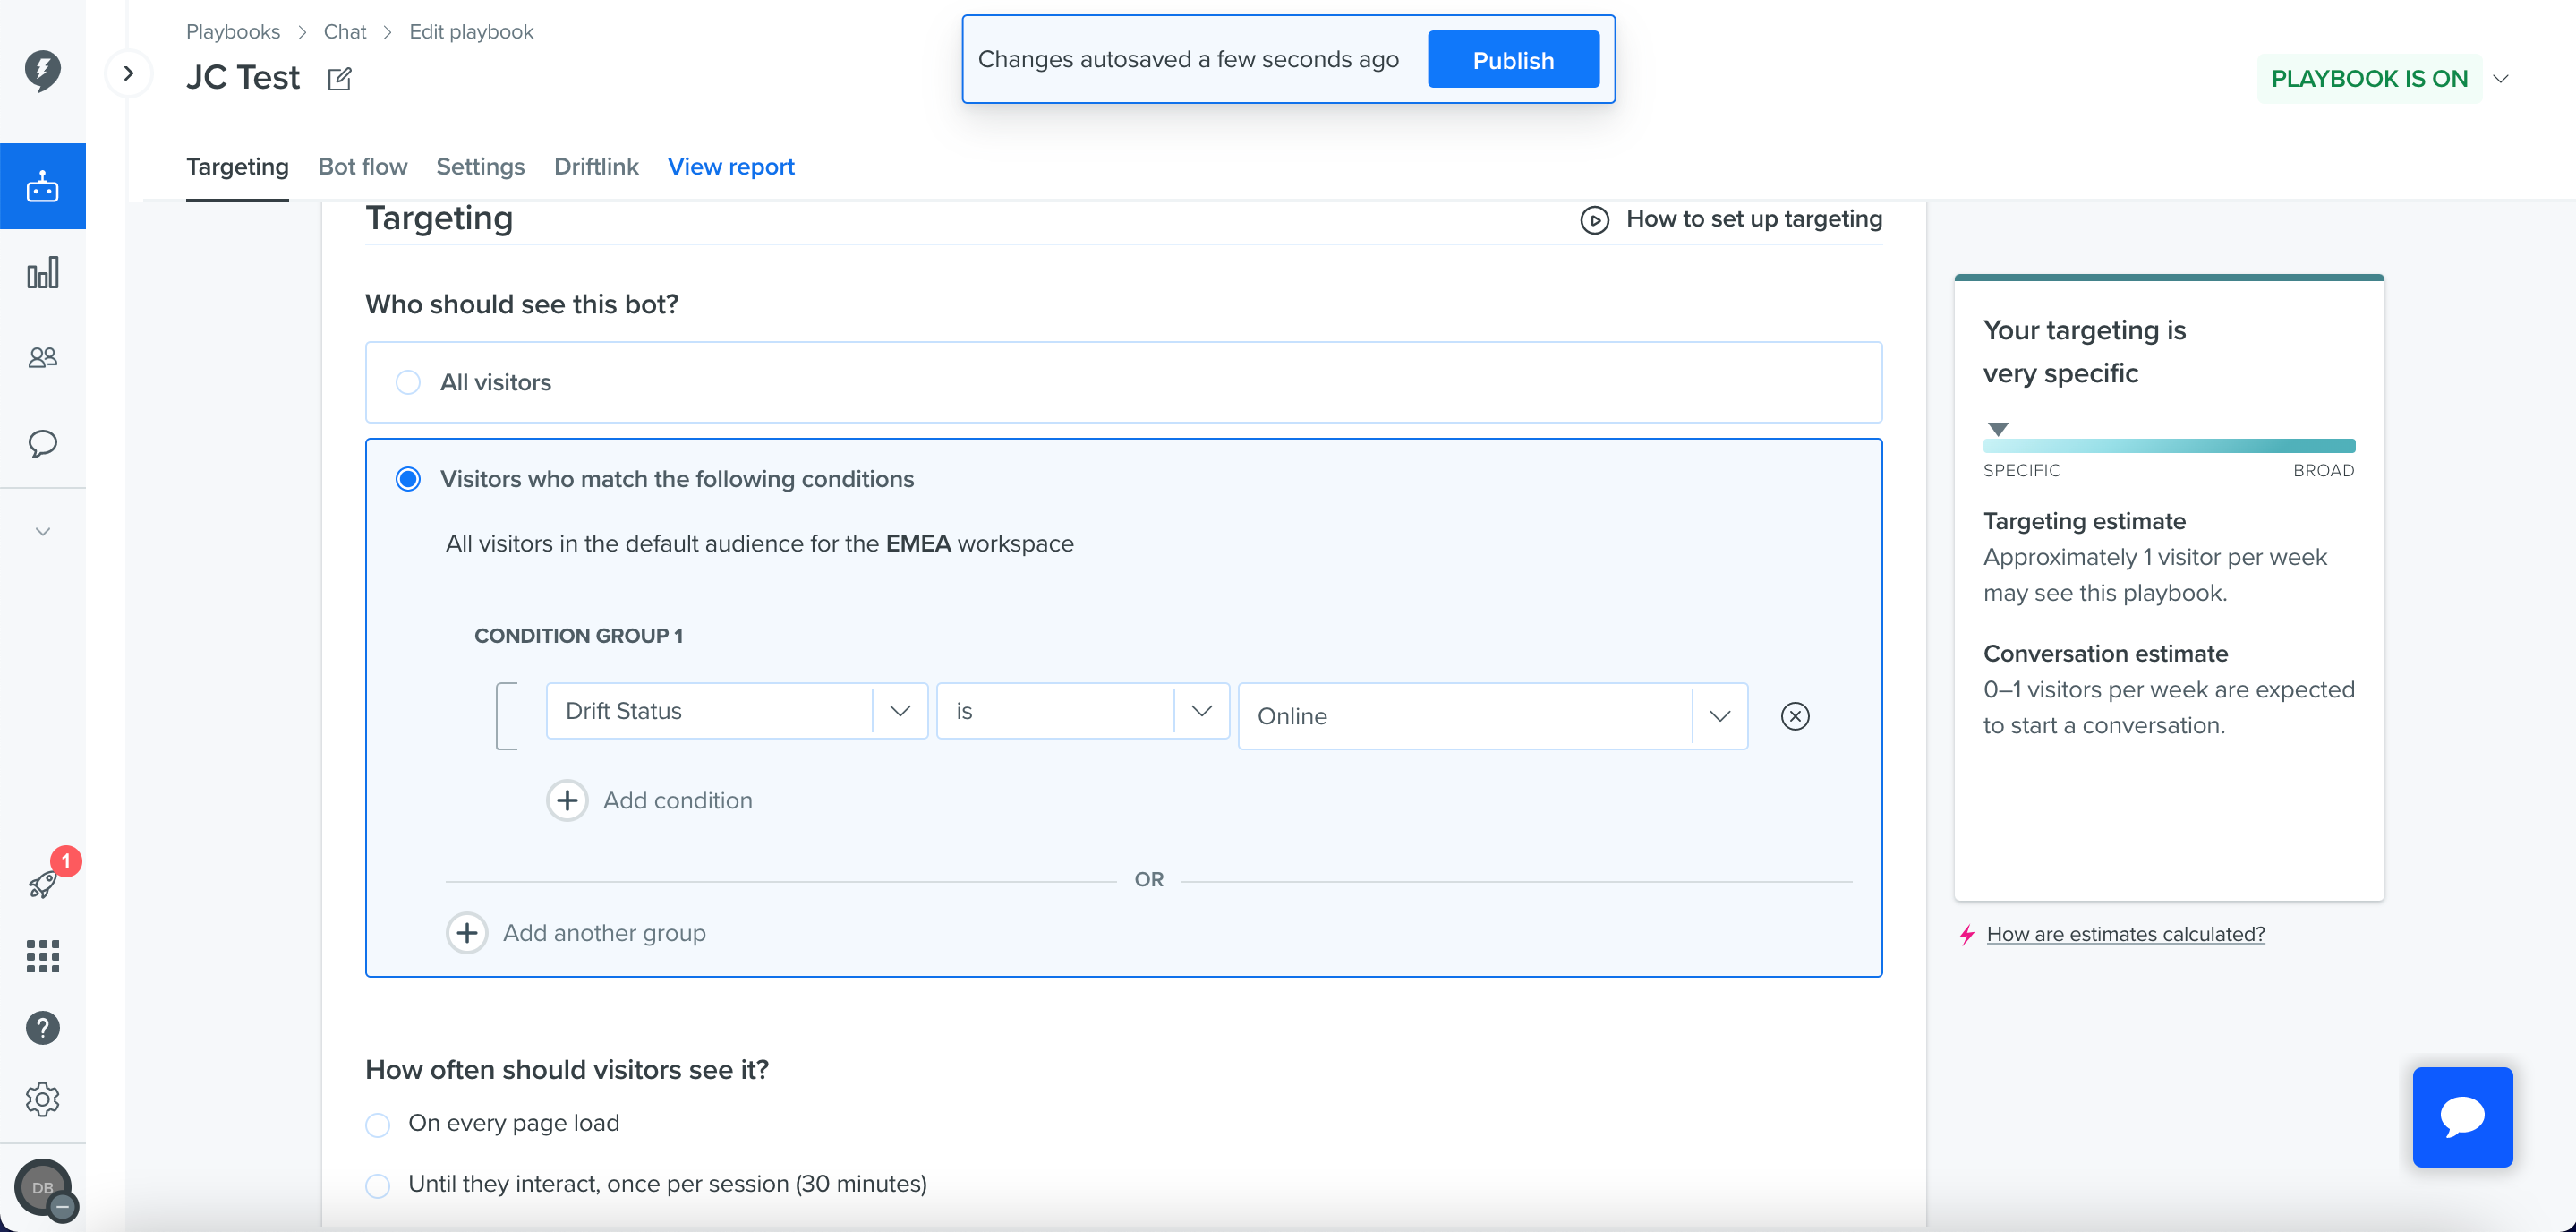Open the Playbooks bot icon in sidebar
Viewport: 2576px width, 1232px height.
pyautogui.click(x=42, y=187)
